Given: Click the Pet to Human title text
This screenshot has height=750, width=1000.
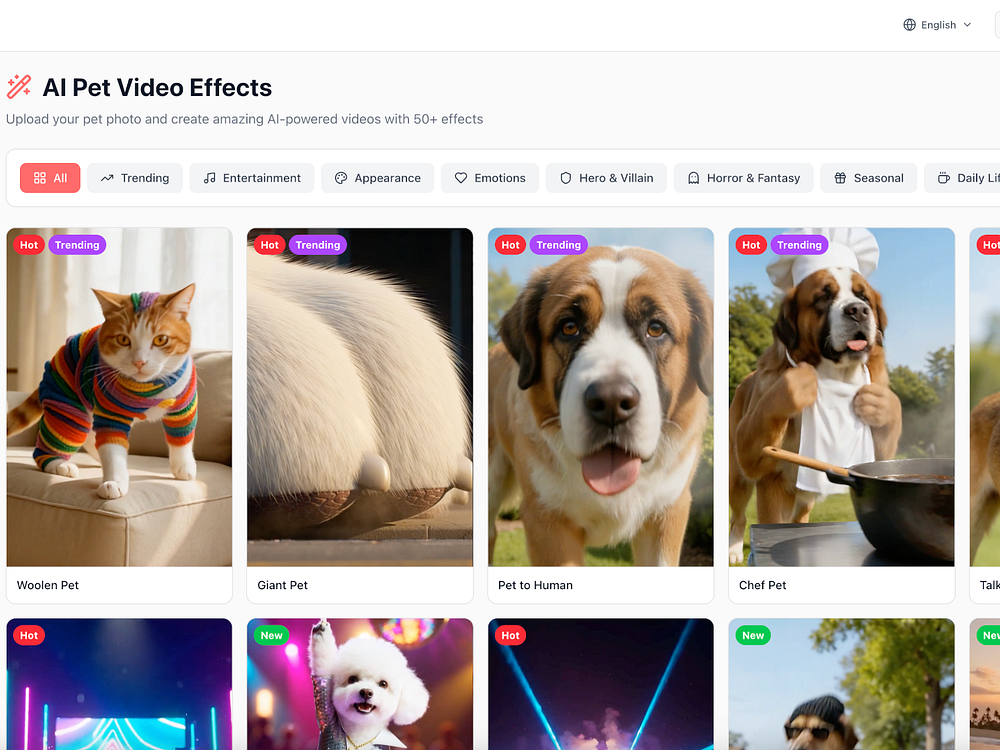Looking at the screenshot, I should tap(535, 585).
